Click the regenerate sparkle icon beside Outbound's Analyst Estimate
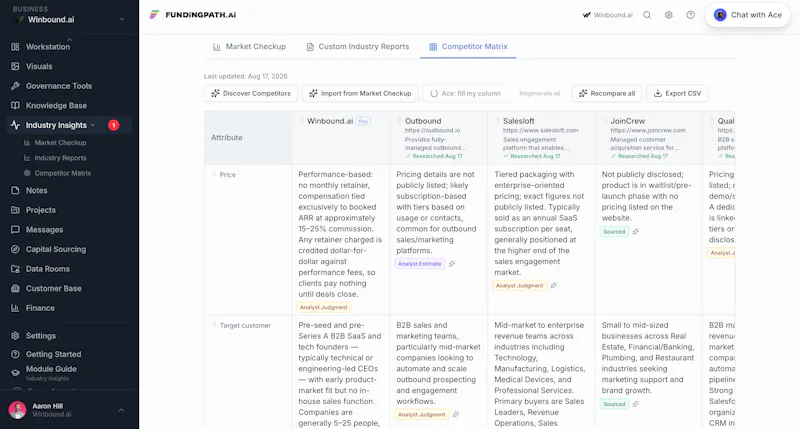 [452, 264]
